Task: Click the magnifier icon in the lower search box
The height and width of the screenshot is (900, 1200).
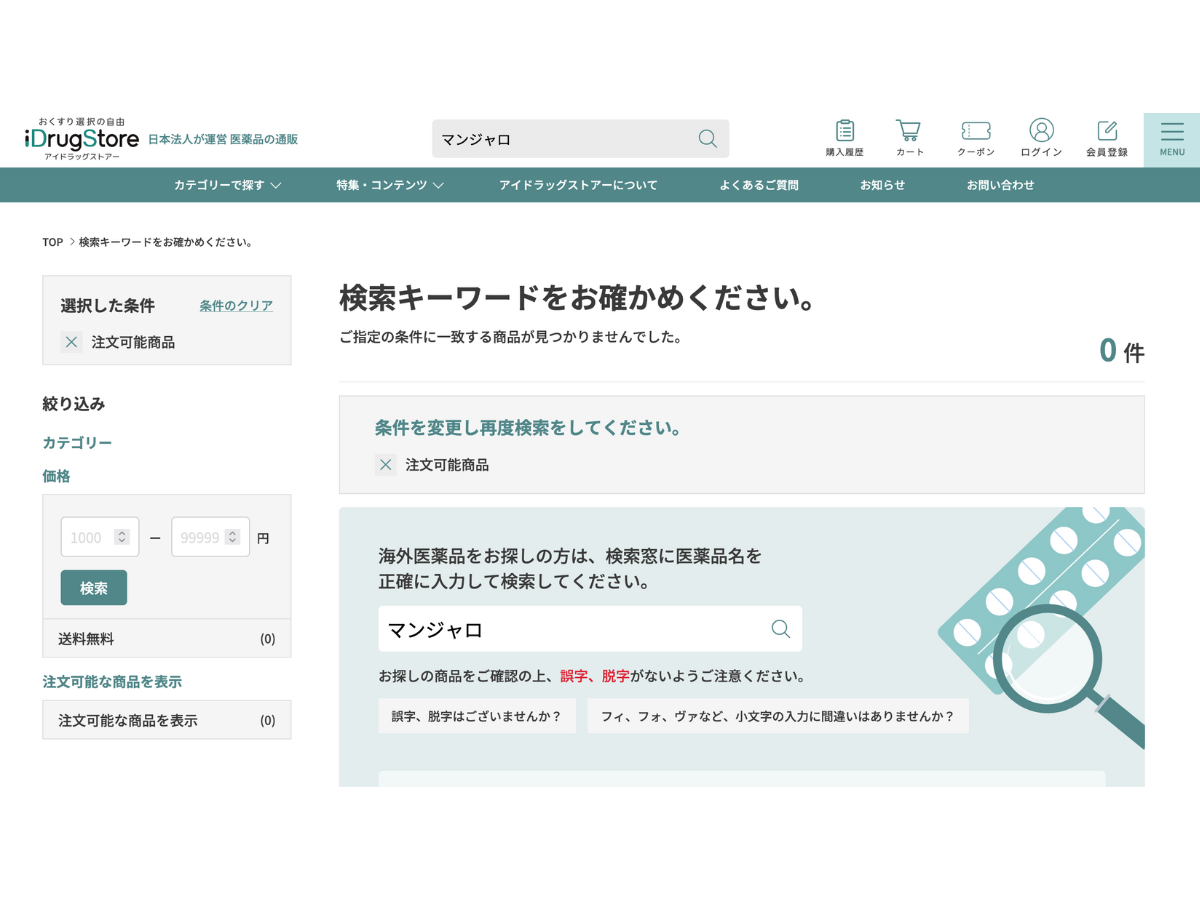Action: point(781,629)
